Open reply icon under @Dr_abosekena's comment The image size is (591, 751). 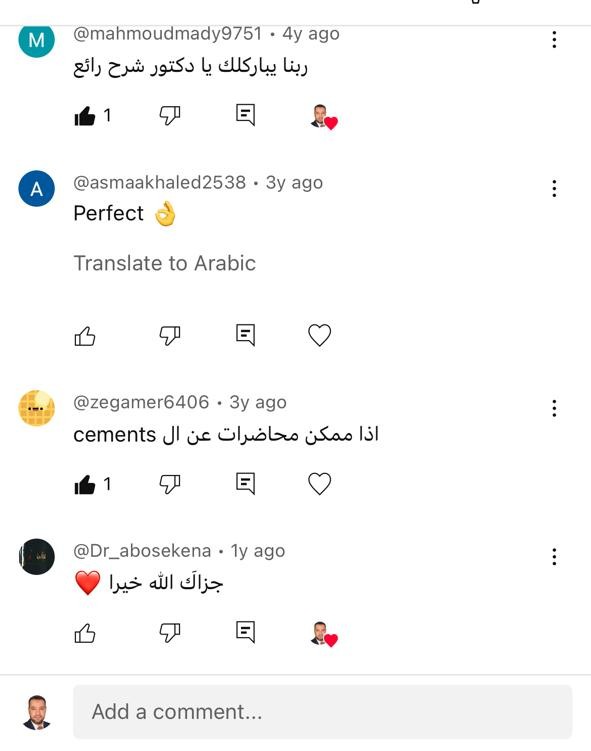[245, 632]
